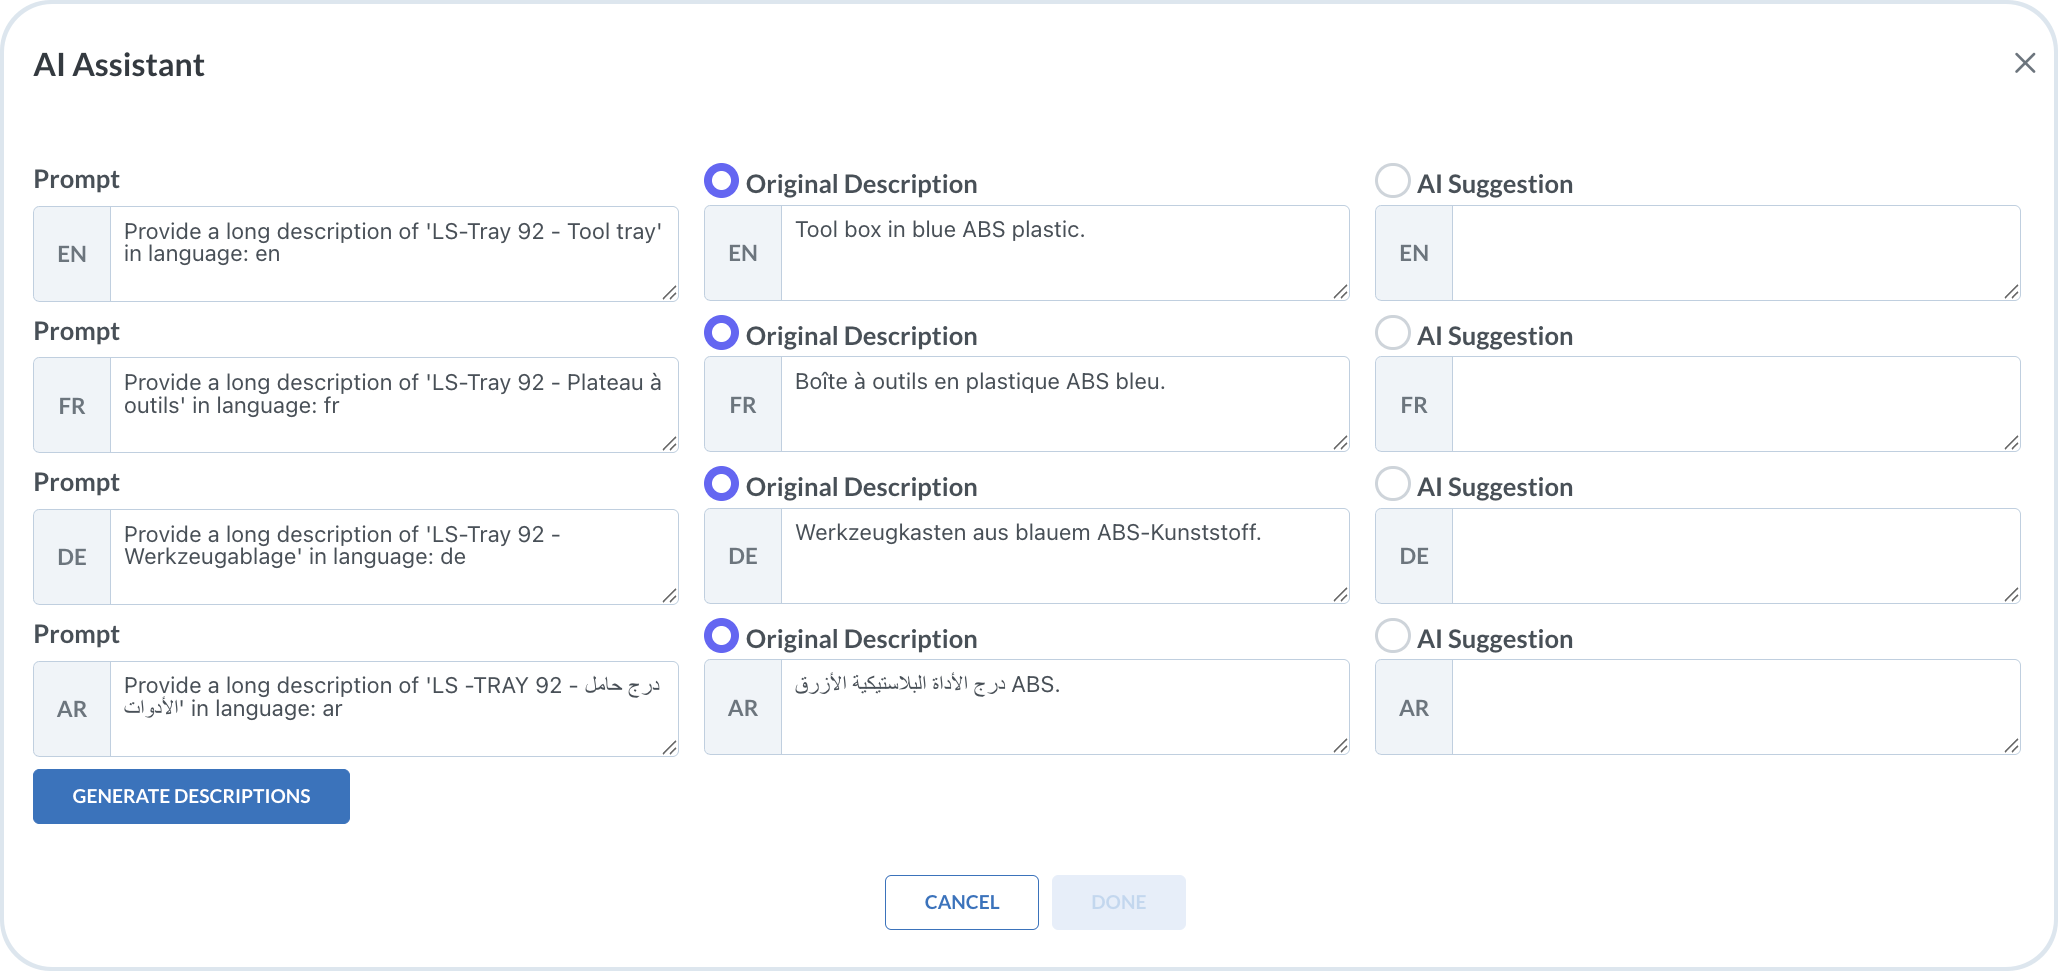Select Original Description radio for German

(x=721, y=484)
